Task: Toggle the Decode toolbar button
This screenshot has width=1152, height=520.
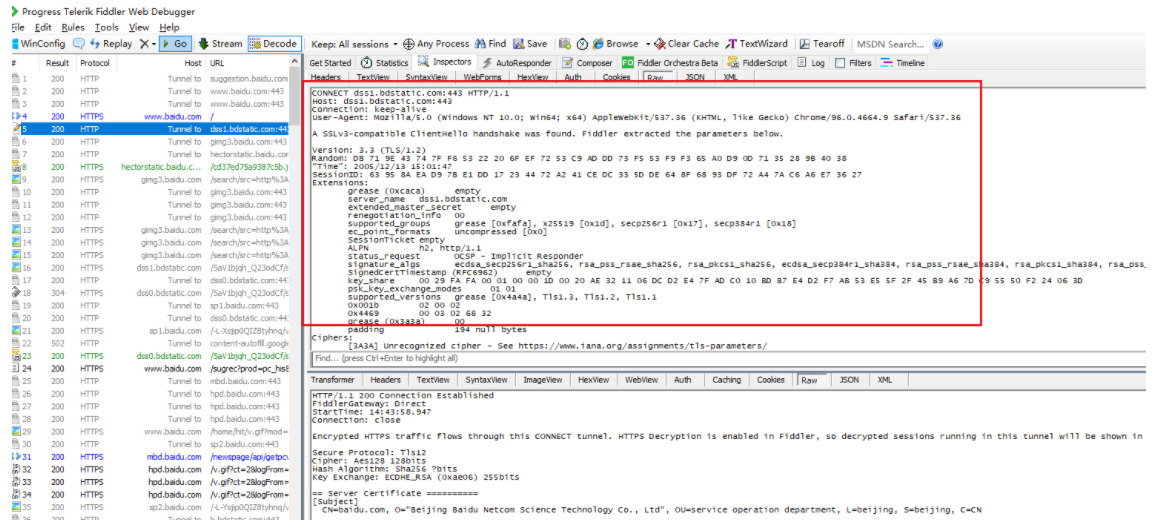Action: (273, 44)
